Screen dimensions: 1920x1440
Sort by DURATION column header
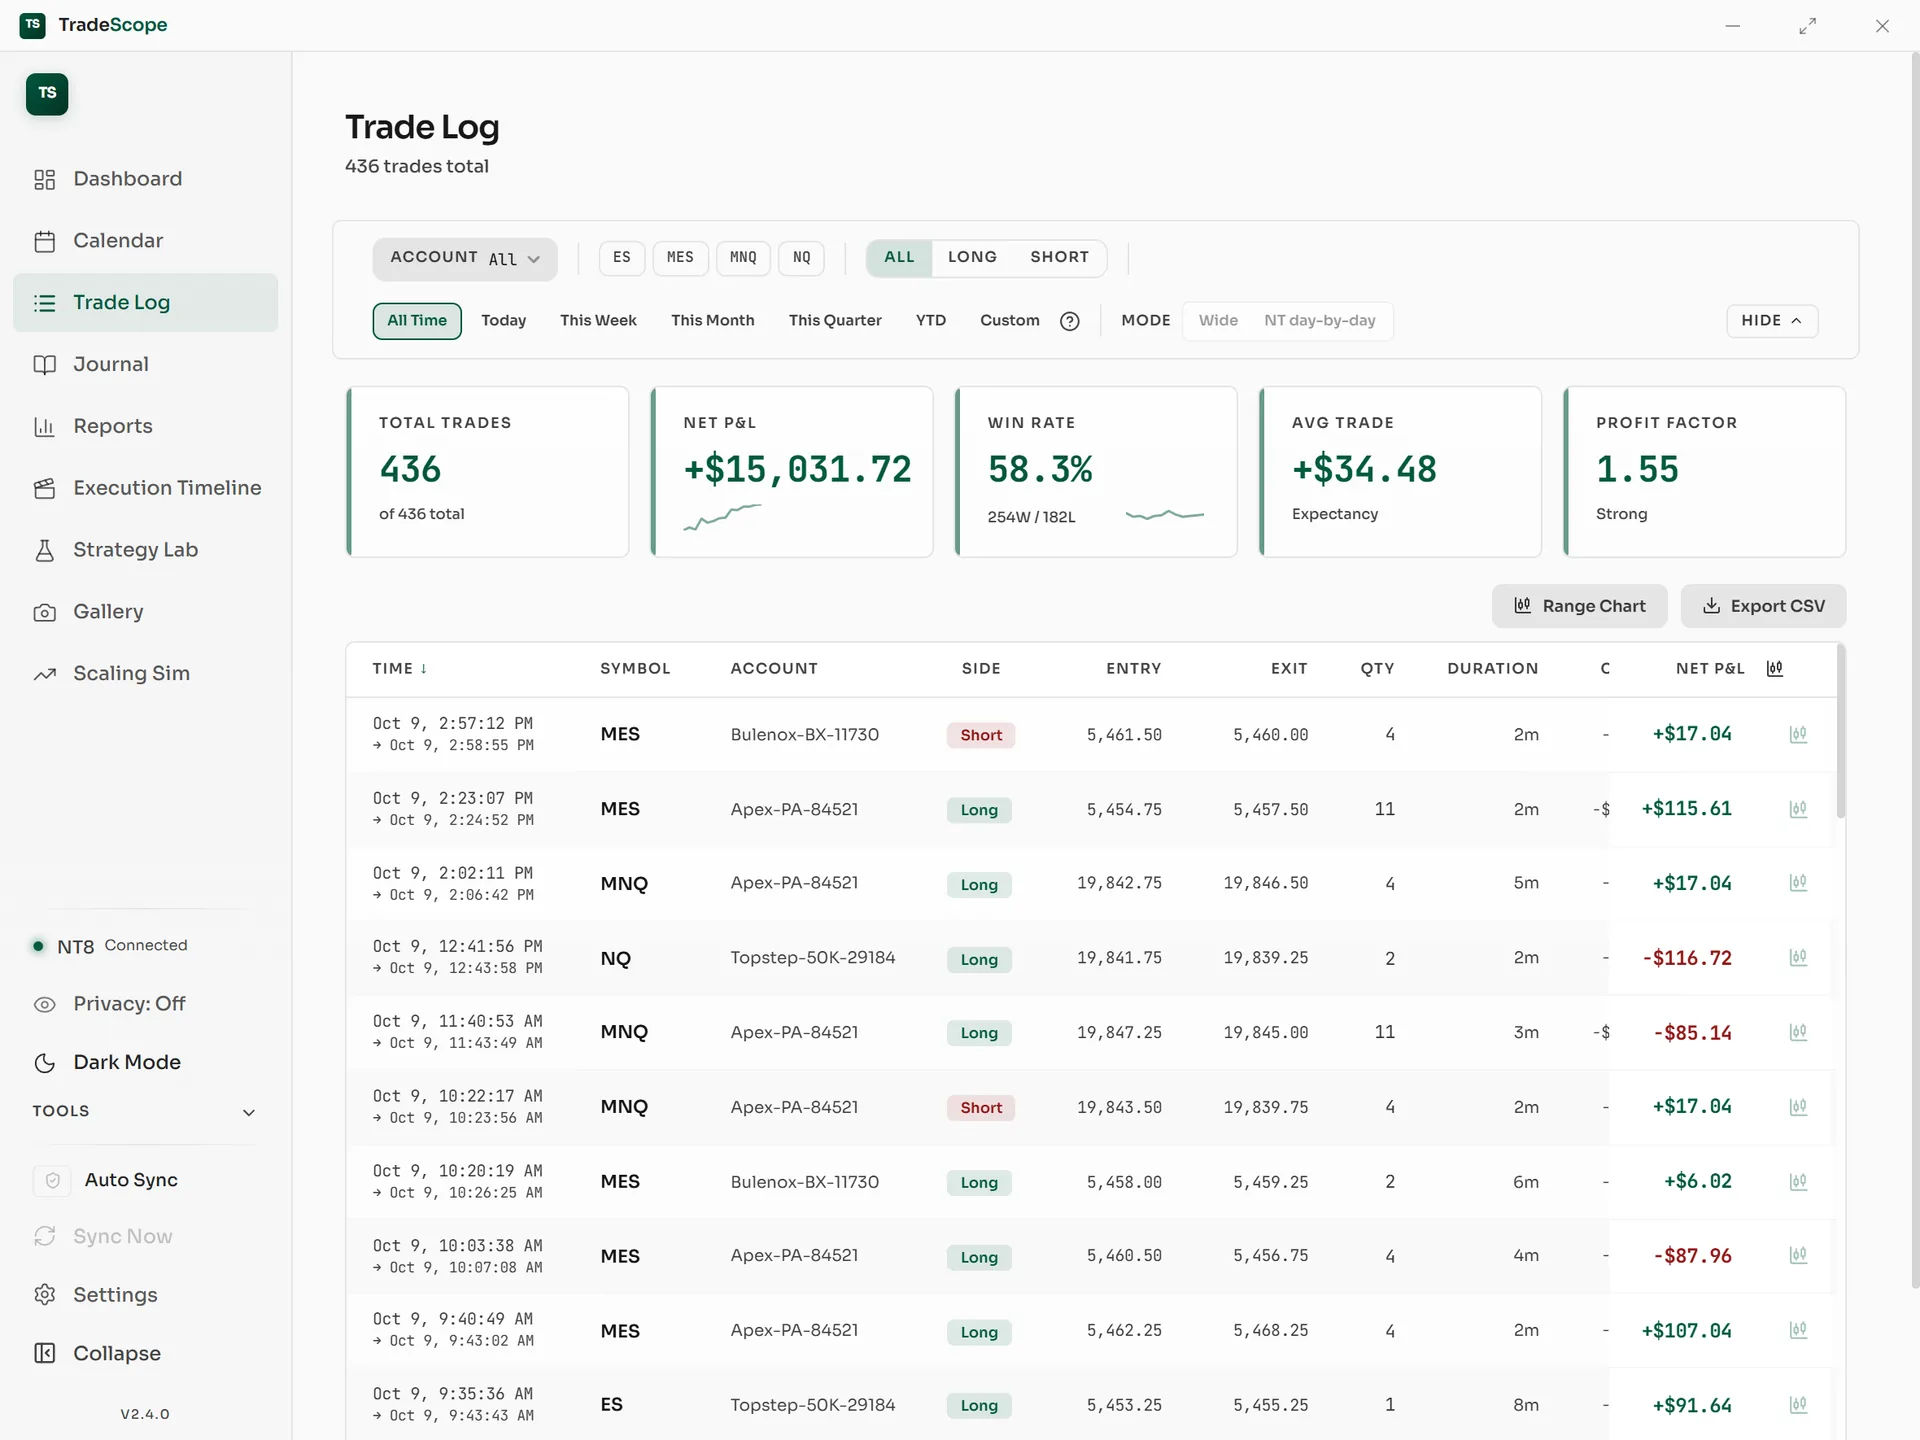tap(1492, 669)
